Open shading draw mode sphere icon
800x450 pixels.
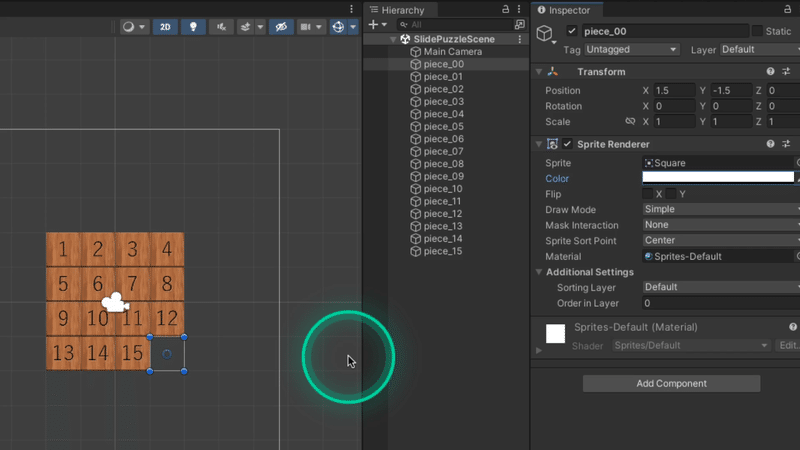pyautogui.click(x=129, y=27)
